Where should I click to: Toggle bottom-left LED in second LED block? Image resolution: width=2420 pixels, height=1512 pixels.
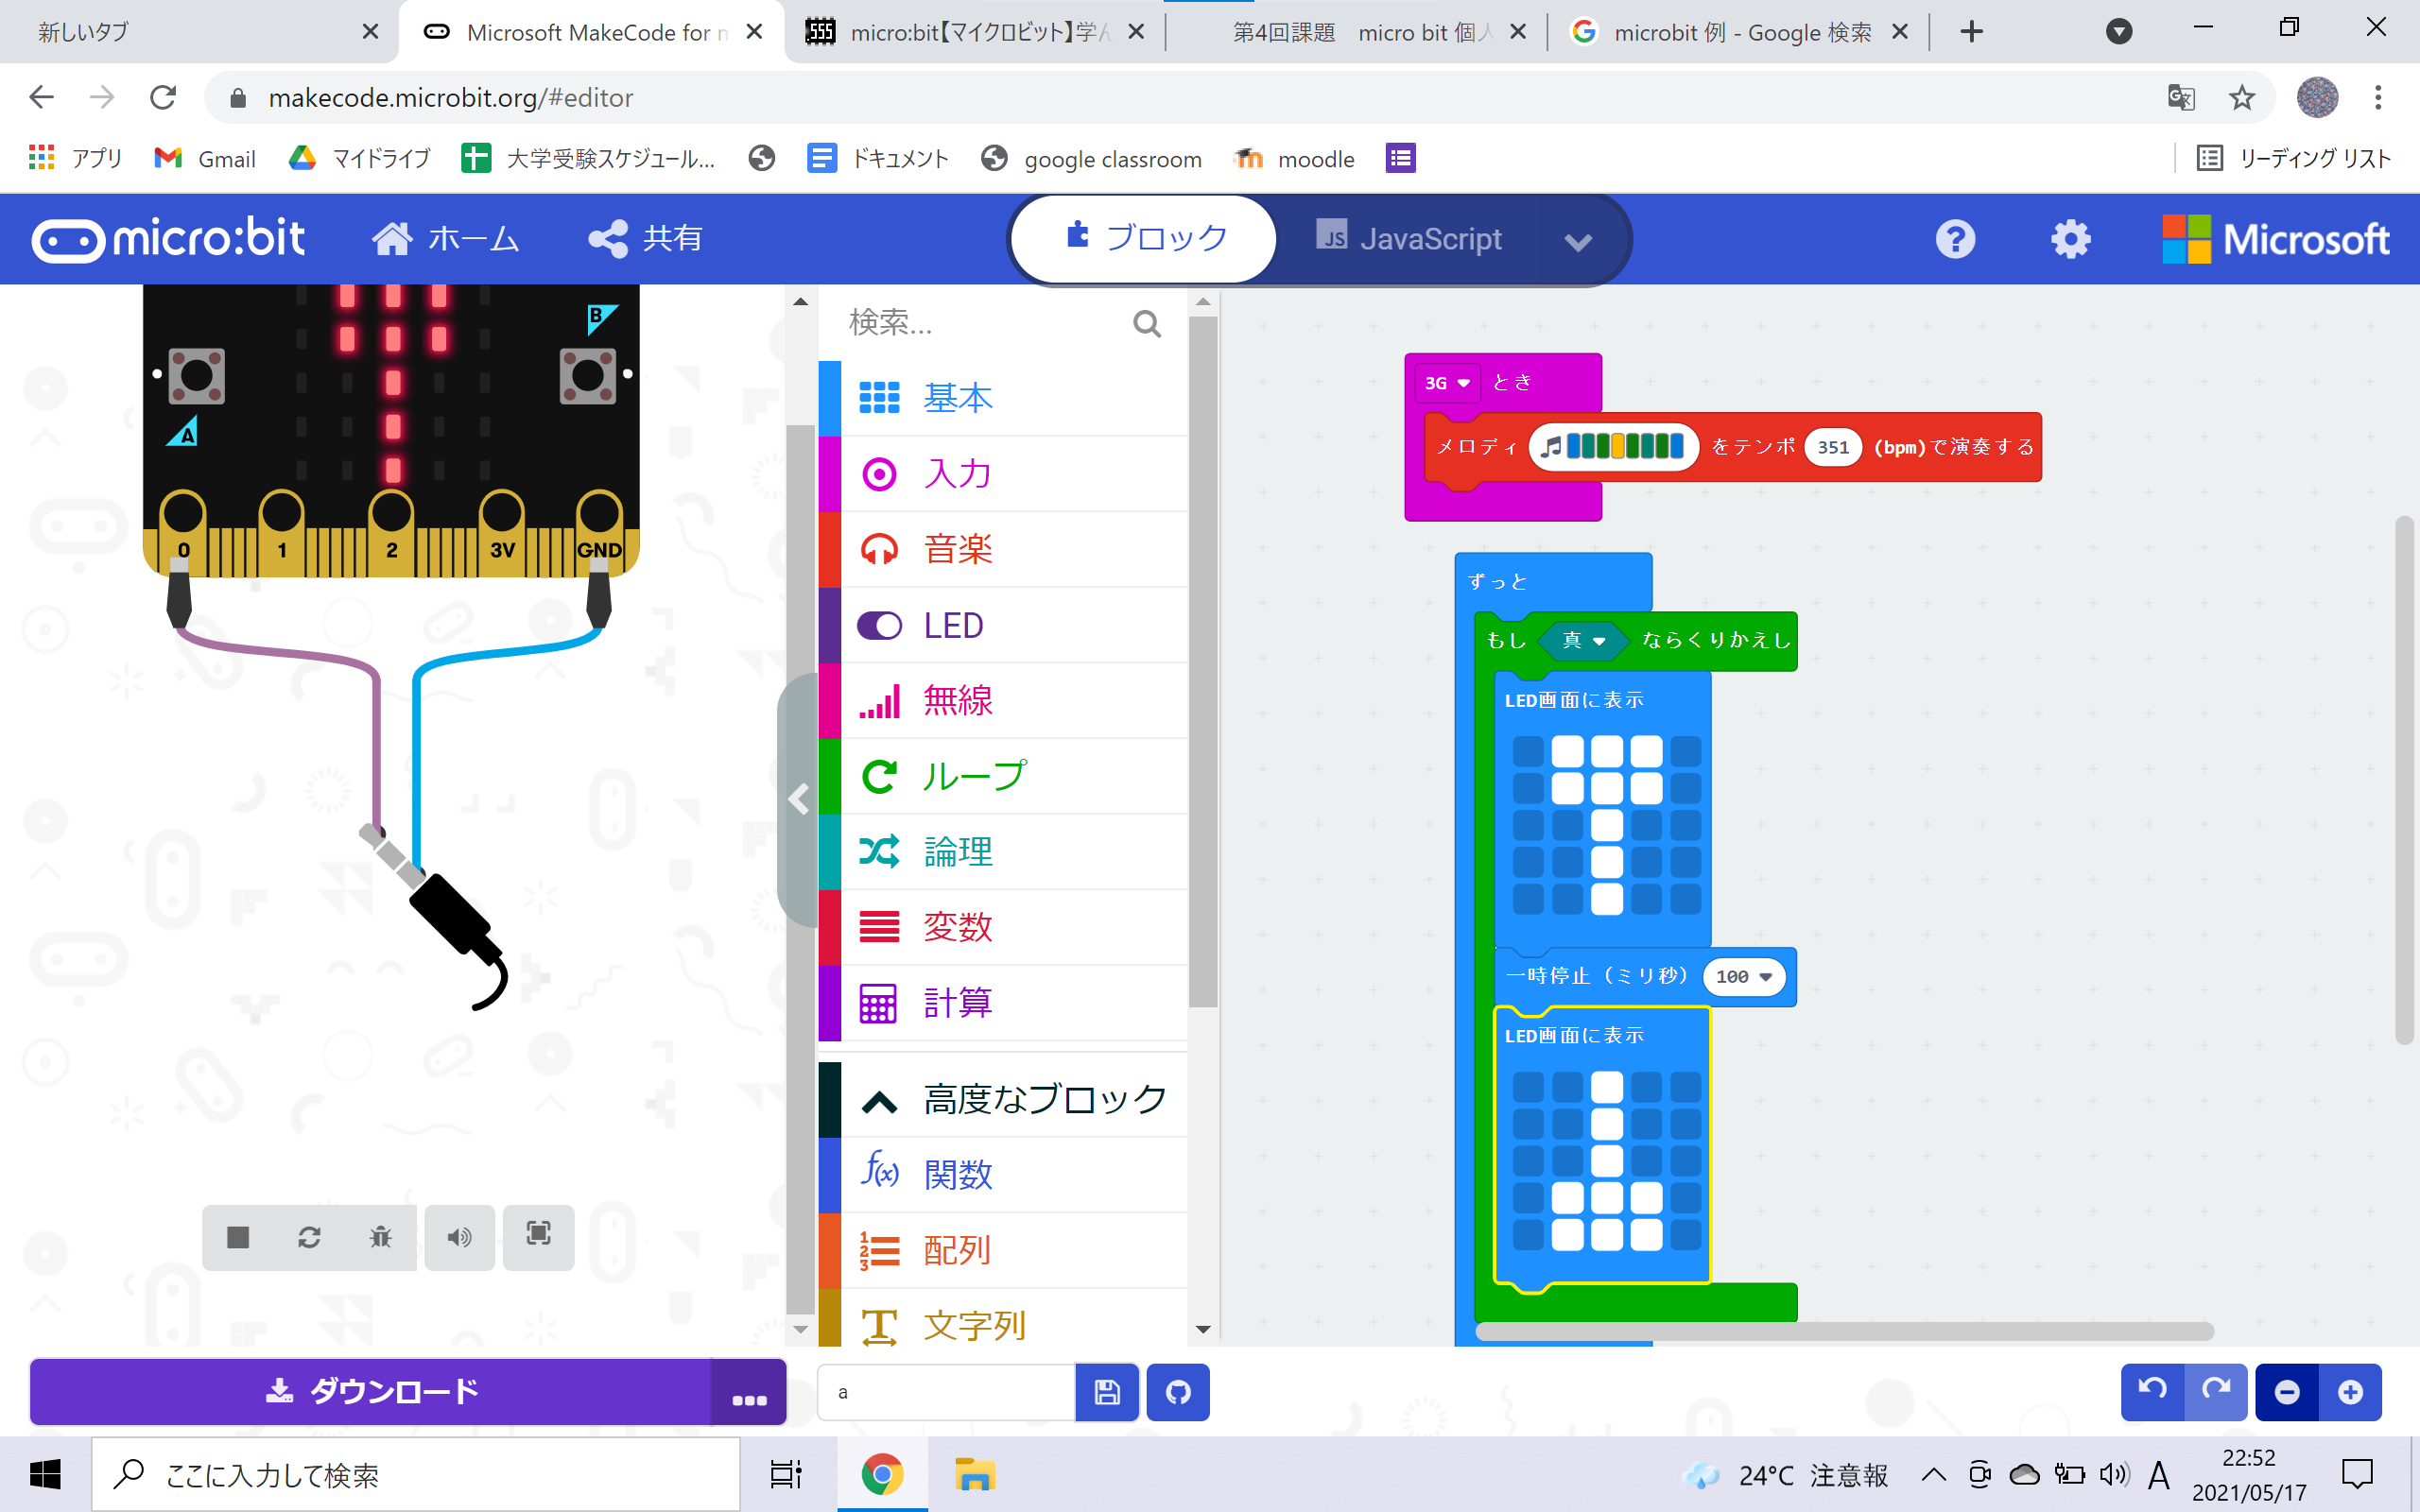pyautogui.click(x=1528, y=1234)
